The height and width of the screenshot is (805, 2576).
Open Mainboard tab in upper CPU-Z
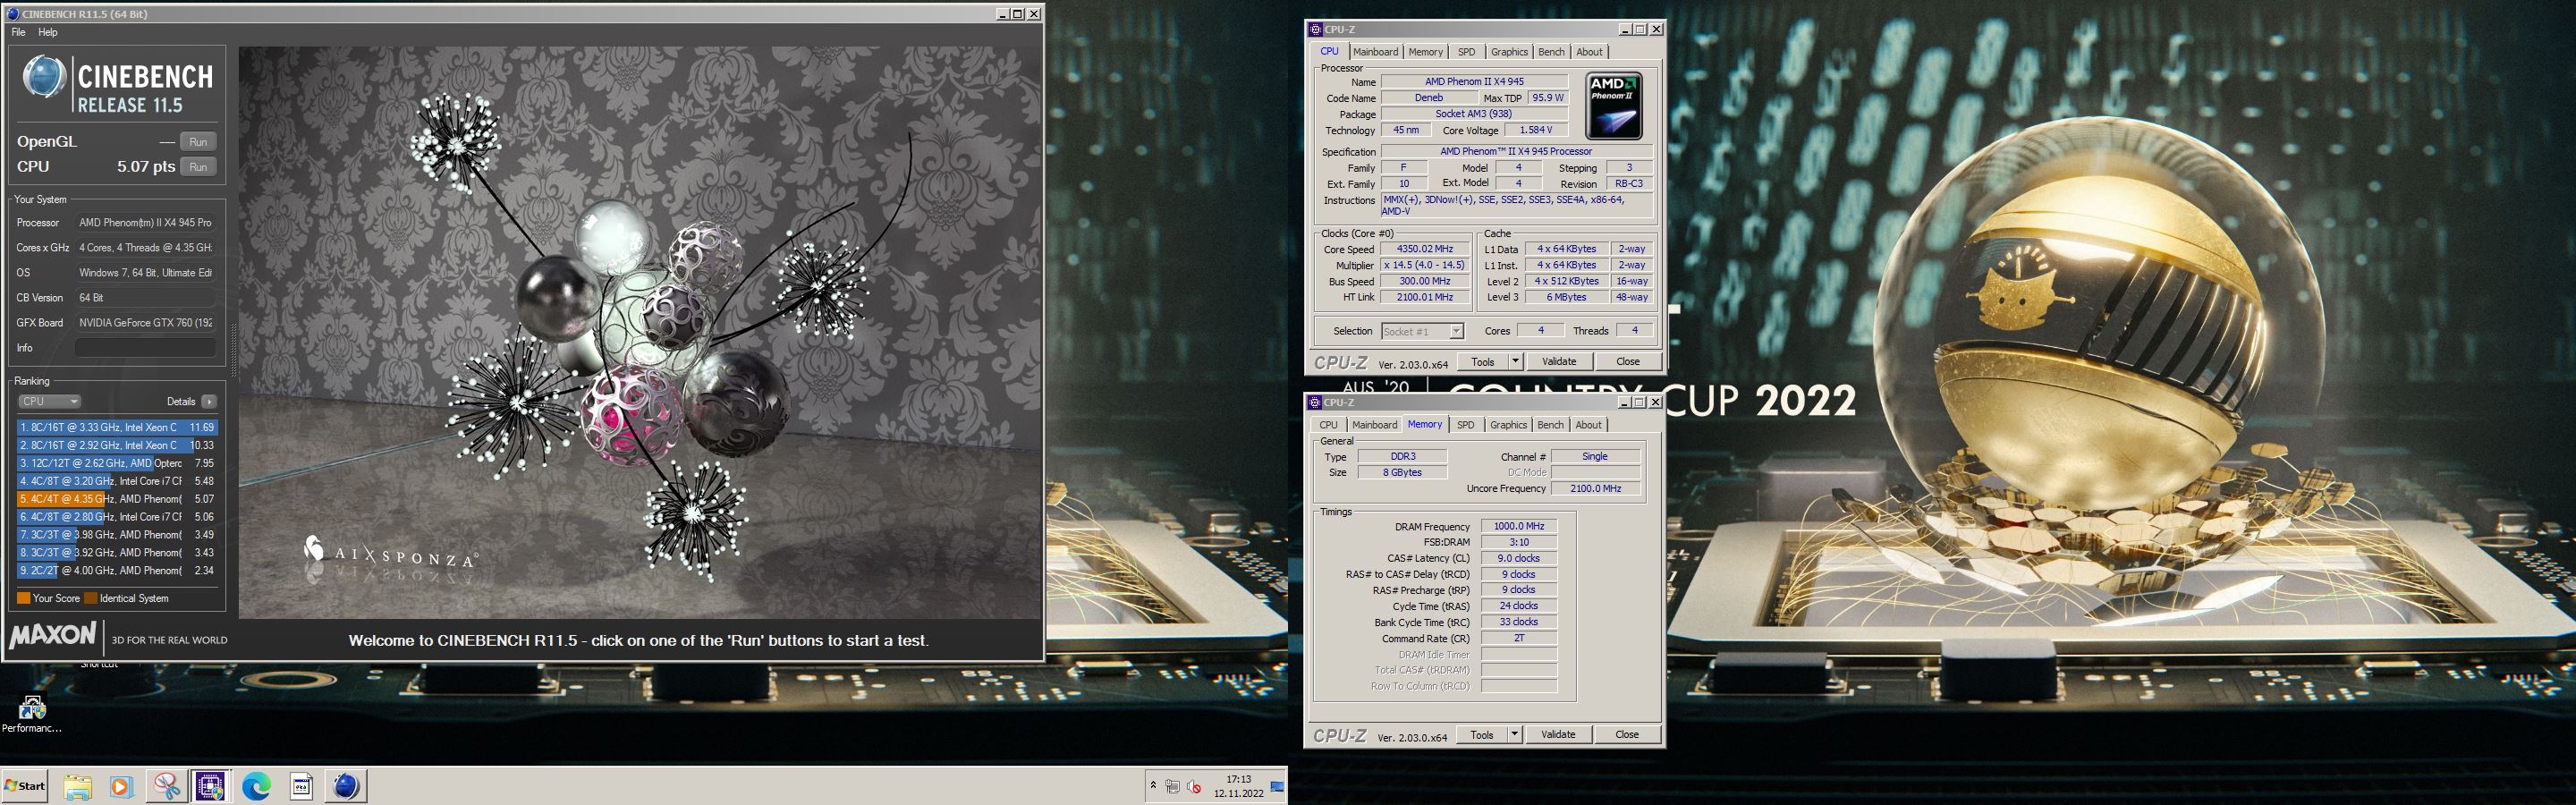pyautogui.click(x=1375, y=52)
